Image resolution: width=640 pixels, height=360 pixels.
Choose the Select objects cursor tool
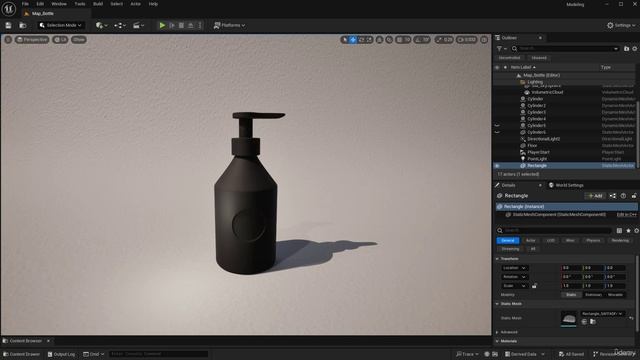click(345, 40)
